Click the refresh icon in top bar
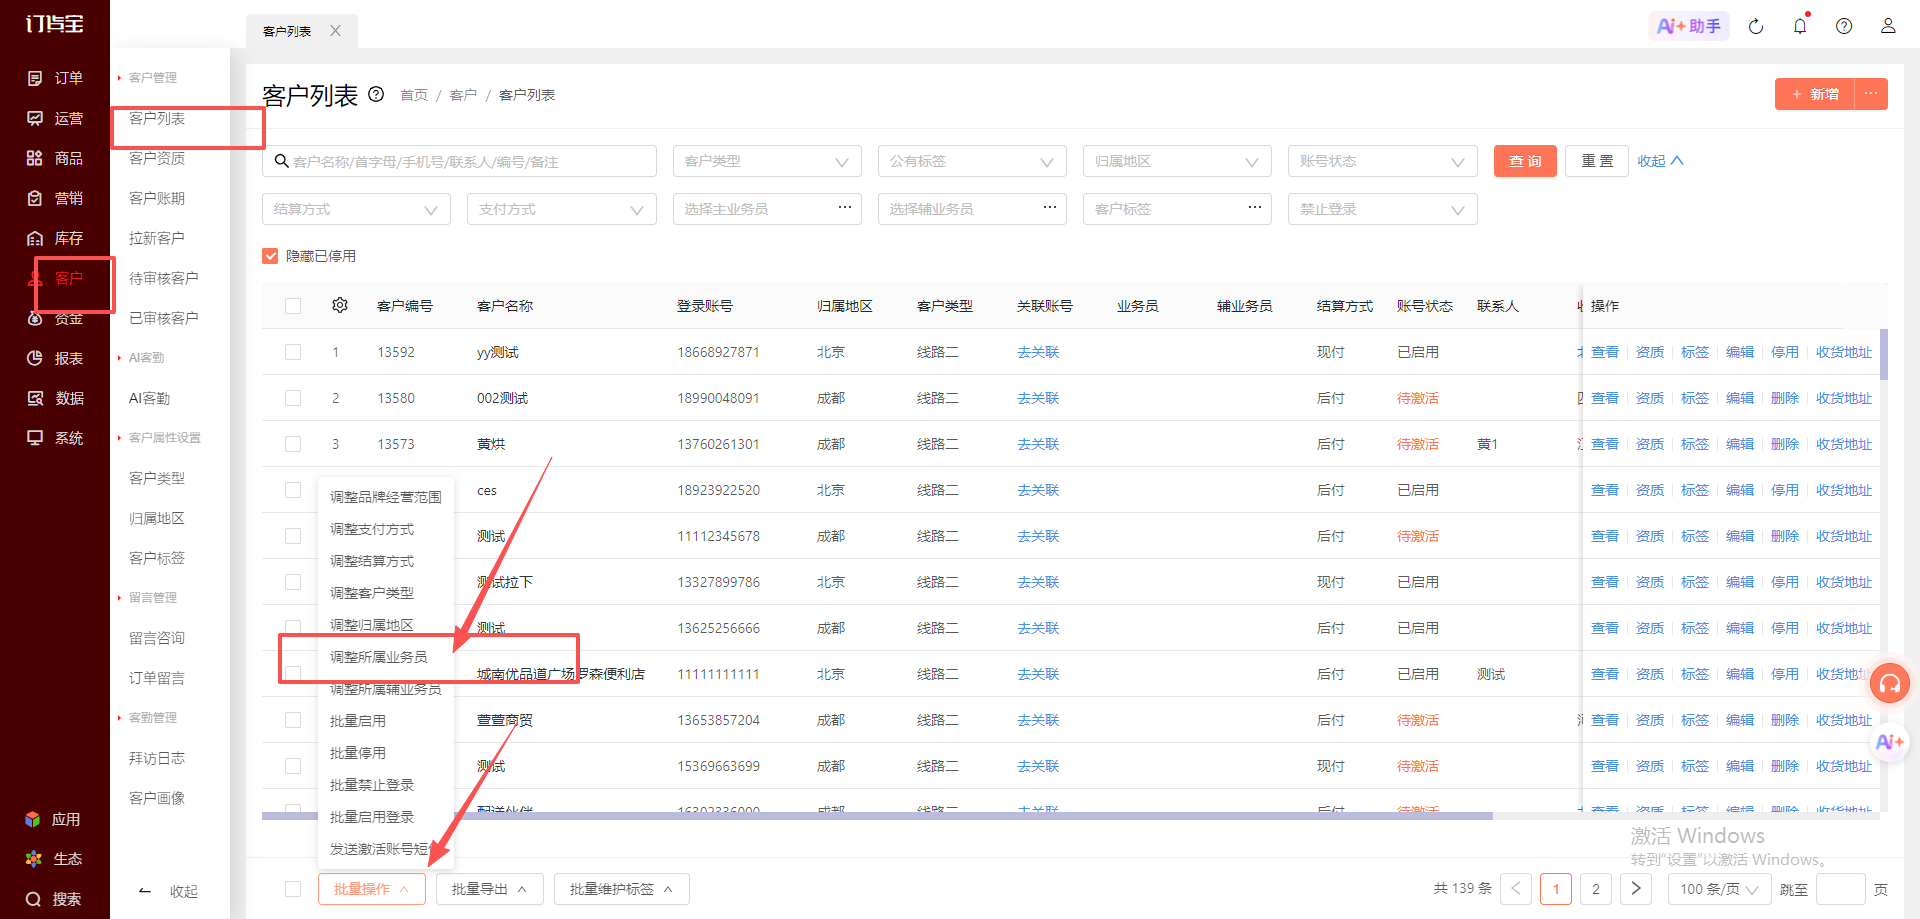This screenshot has width=1920, height=919. tap(1756, 27)
